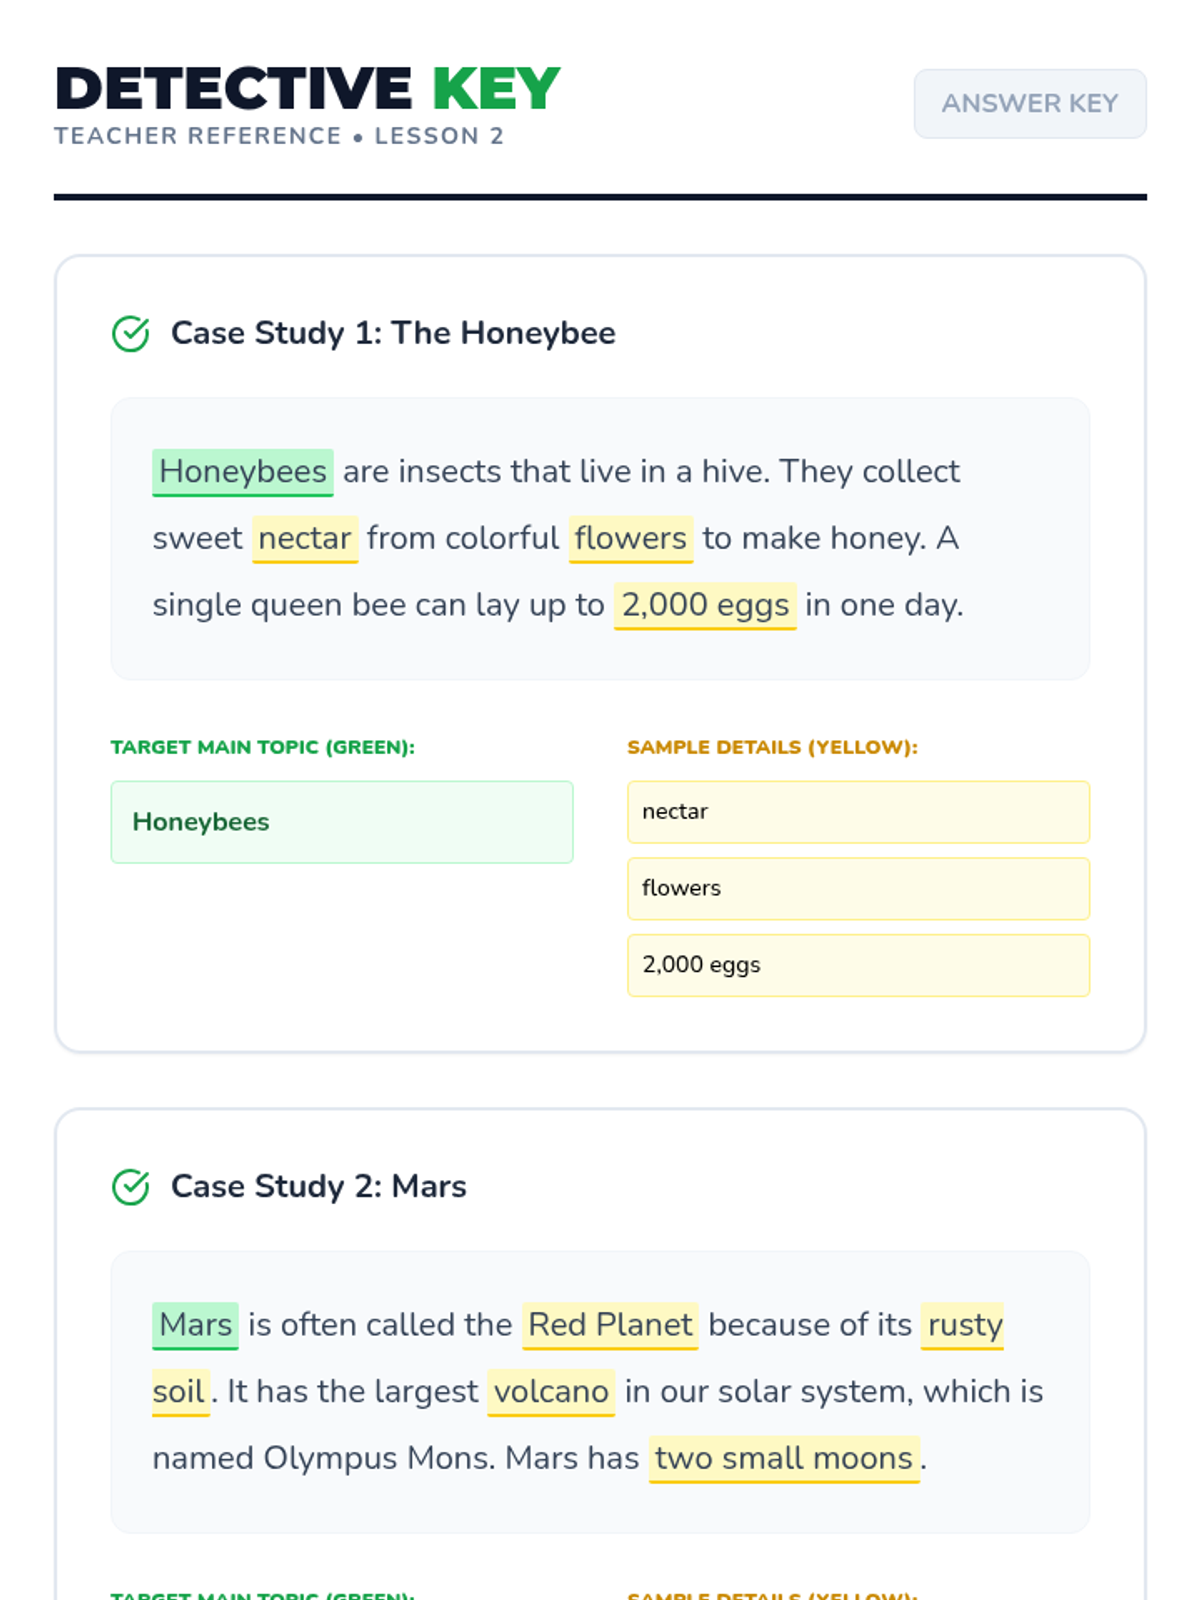Viewport: 1200px width, 1600px height.
Task: Click the DETECTIVE KEY page title
Action: (307, 88)
